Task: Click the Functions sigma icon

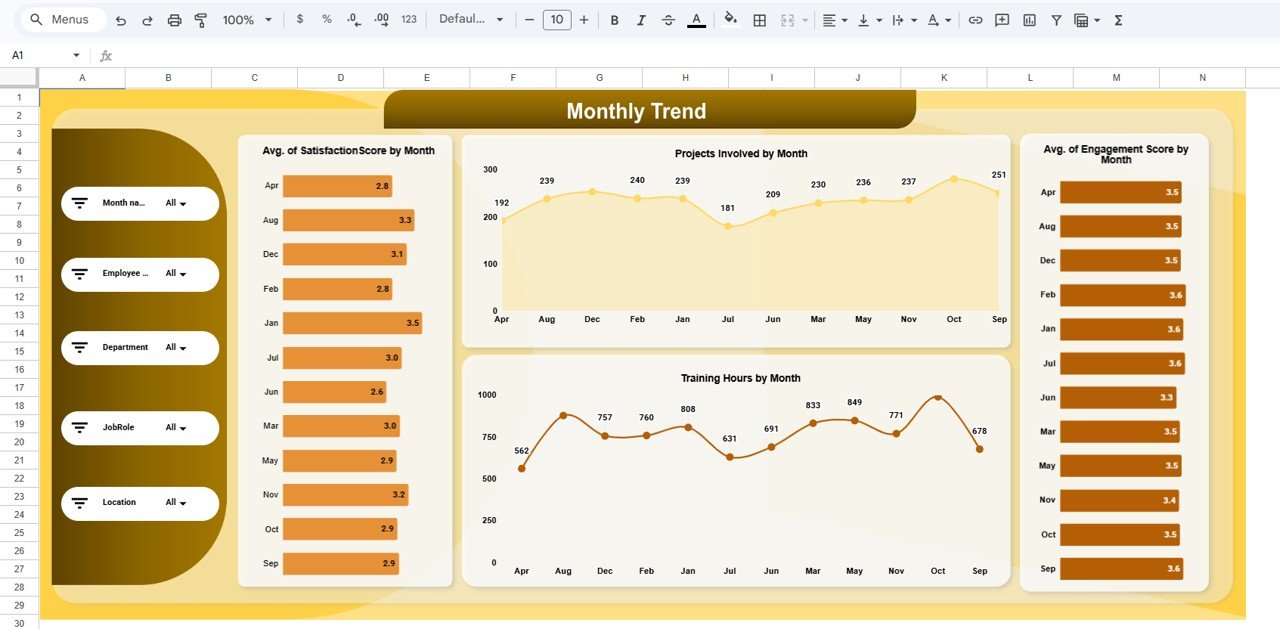Action: tap(1118, 19)
